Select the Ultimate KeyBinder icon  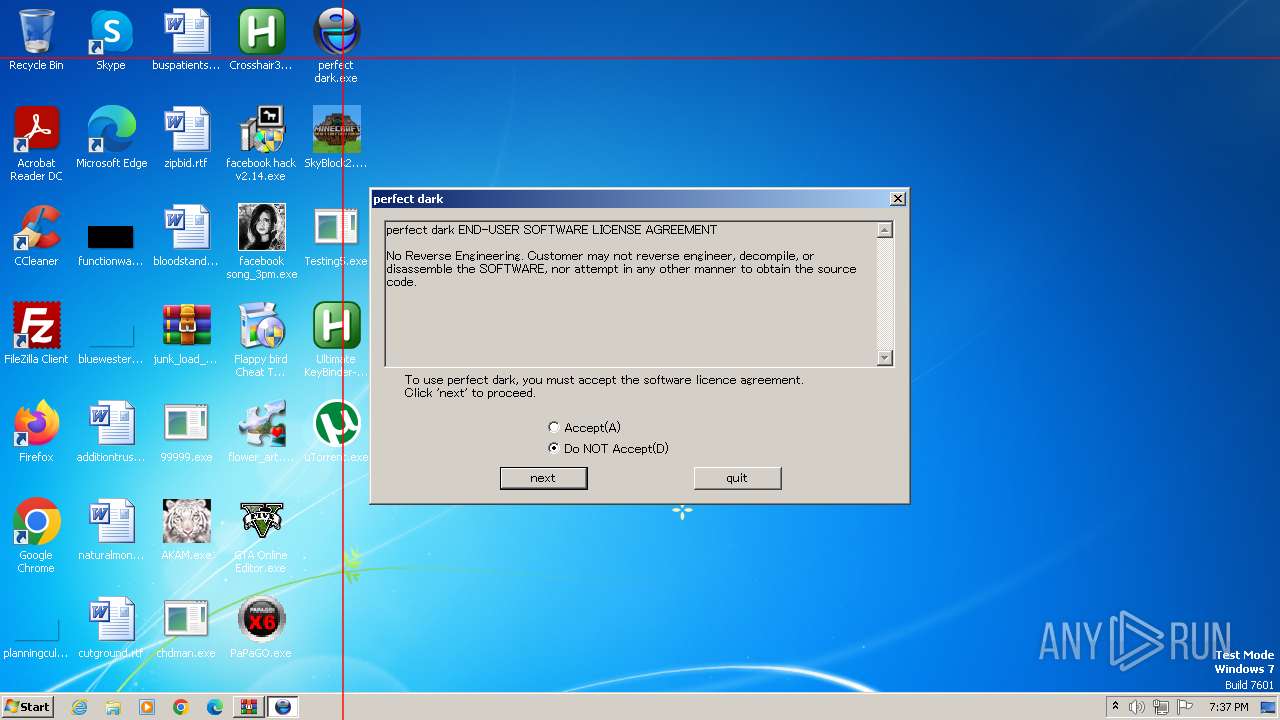tap(336, 340)
